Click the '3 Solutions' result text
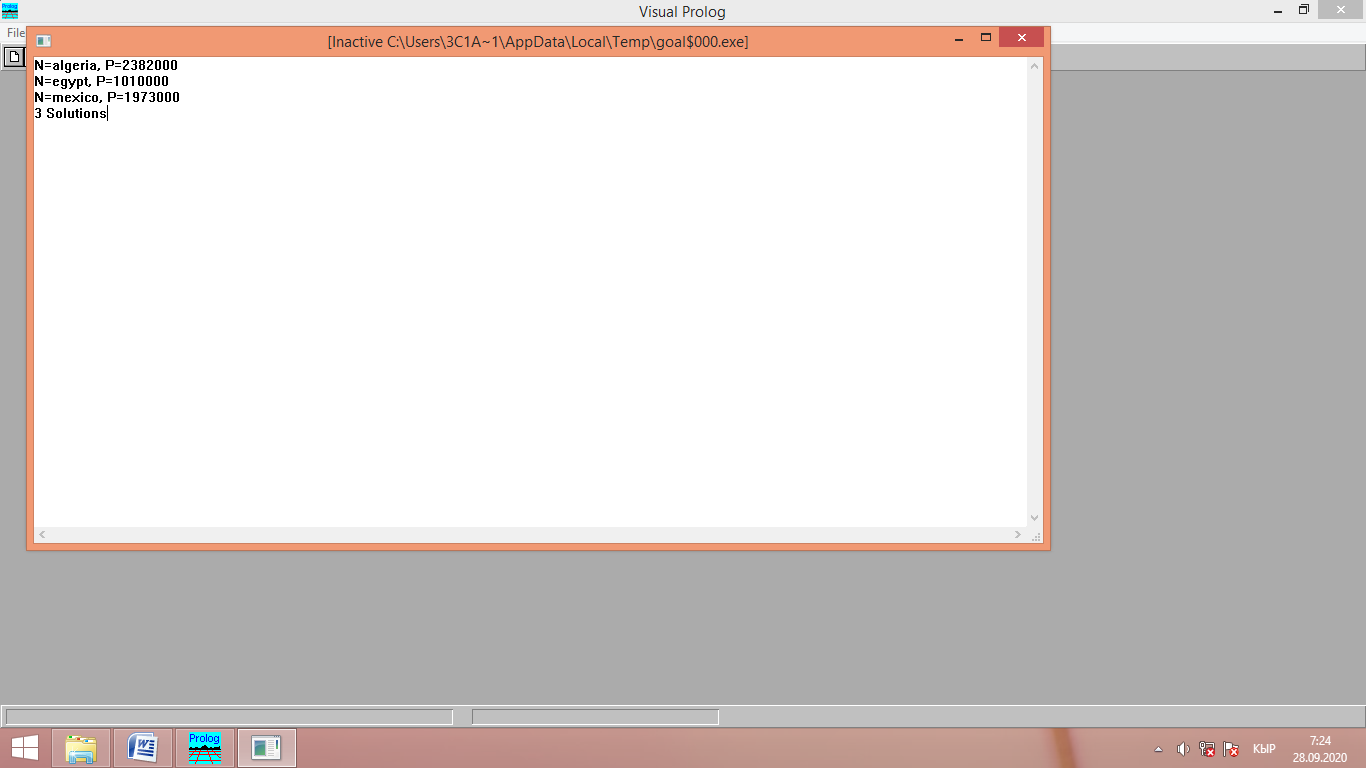 click(70, 113)
